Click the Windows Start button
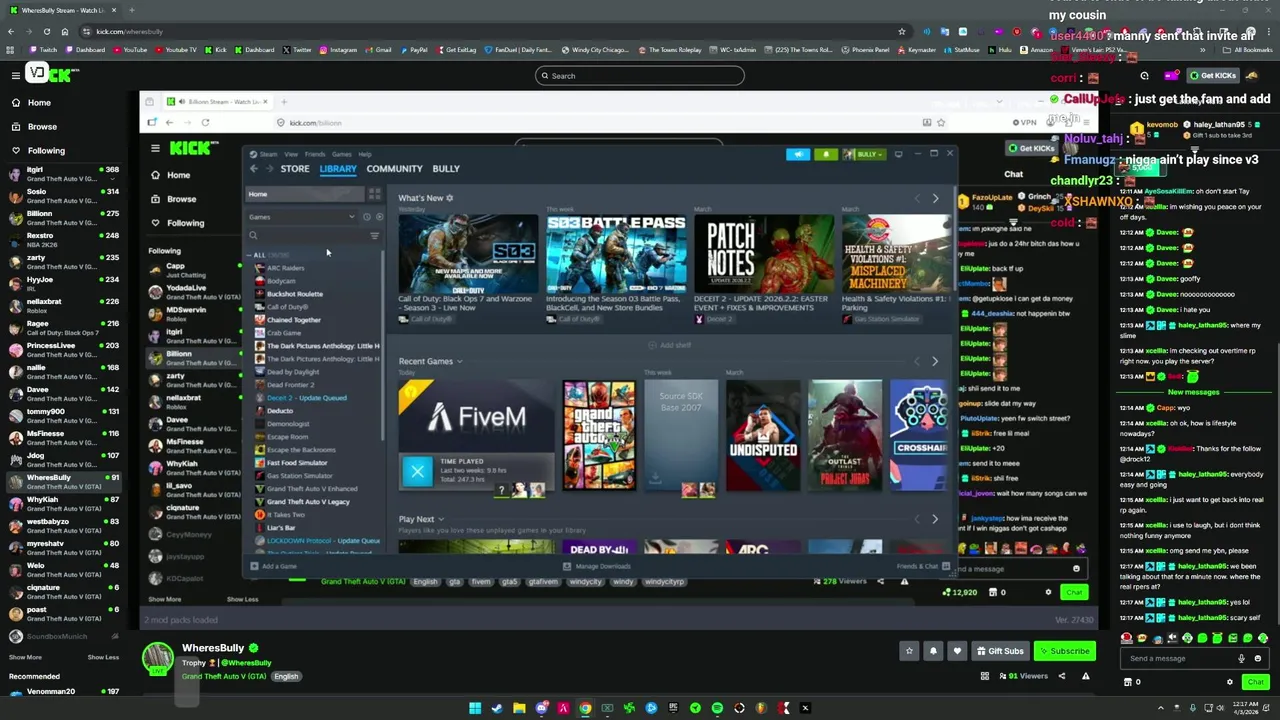1280x720 pixels. point(475,708)
